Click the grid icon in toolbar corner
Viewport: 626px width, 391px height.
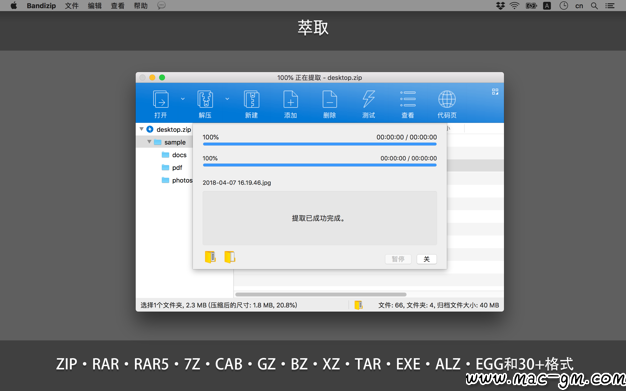[x=495, y=91]
